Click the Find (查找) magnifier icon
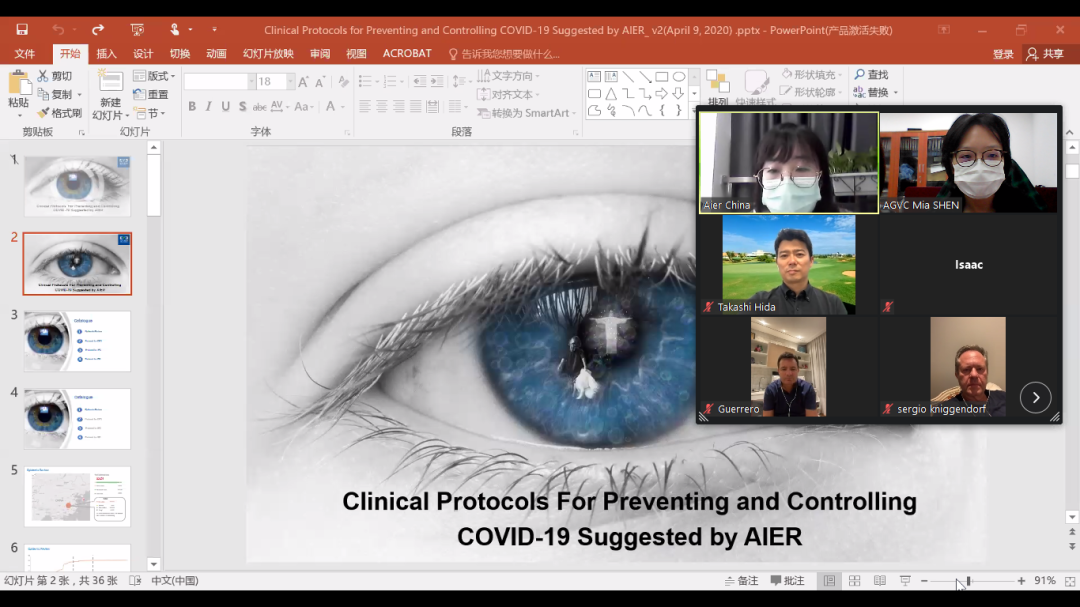The height and width of the screenshot is (607, 1080). pyautogui.click(x=860, y=75)
